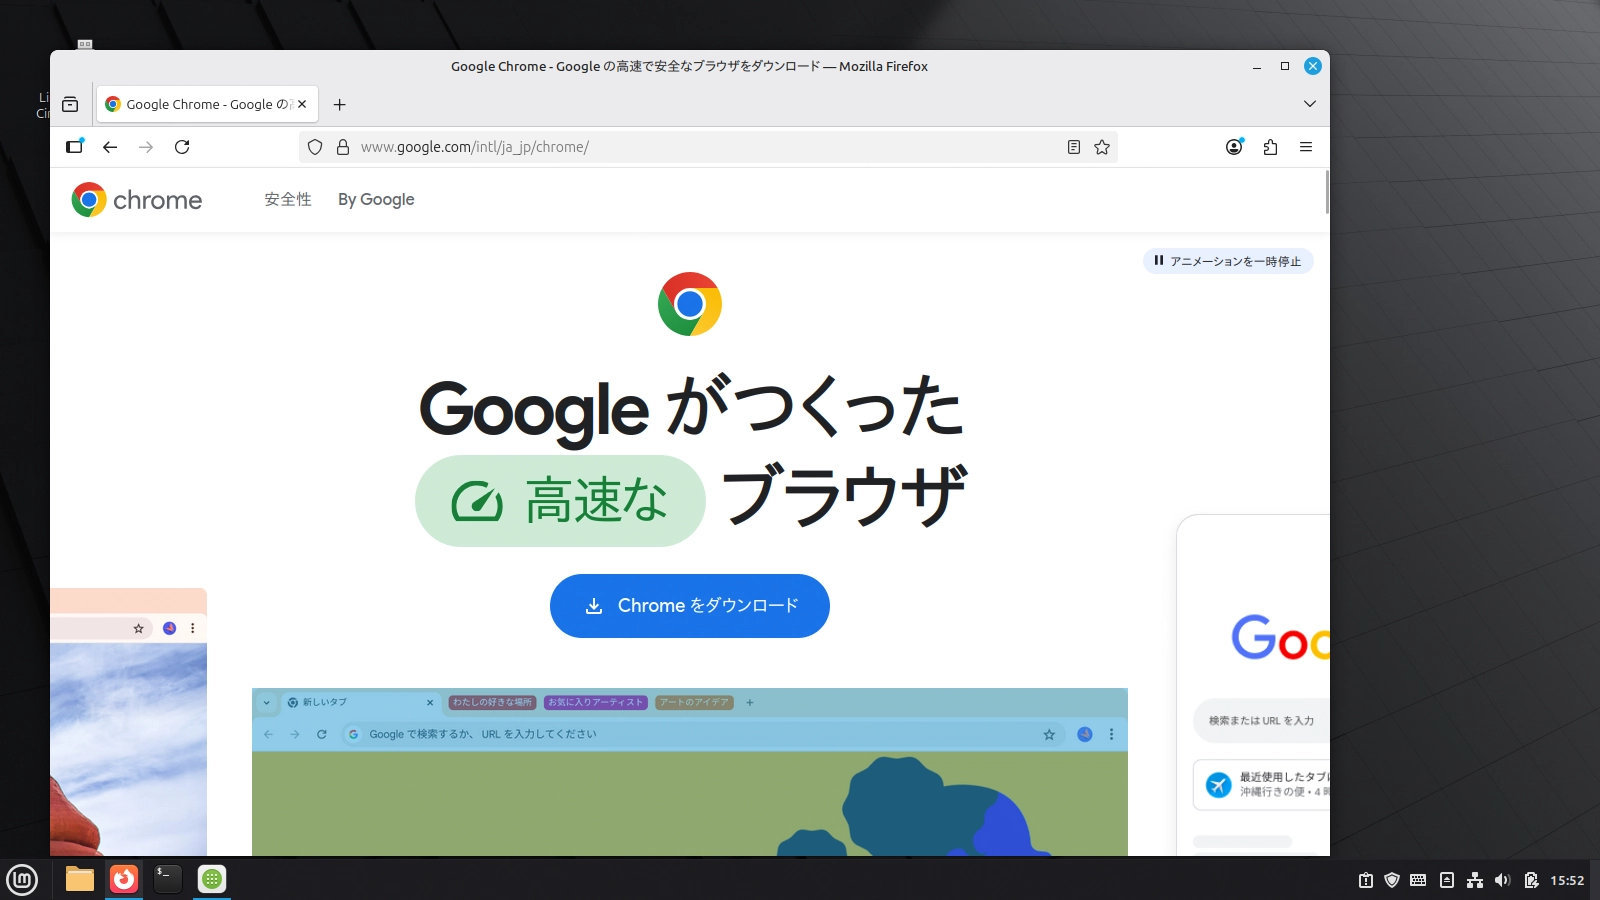Screen dimensions: 1600x900
Task: Focus the URL address bar
Action: [706, 147]
